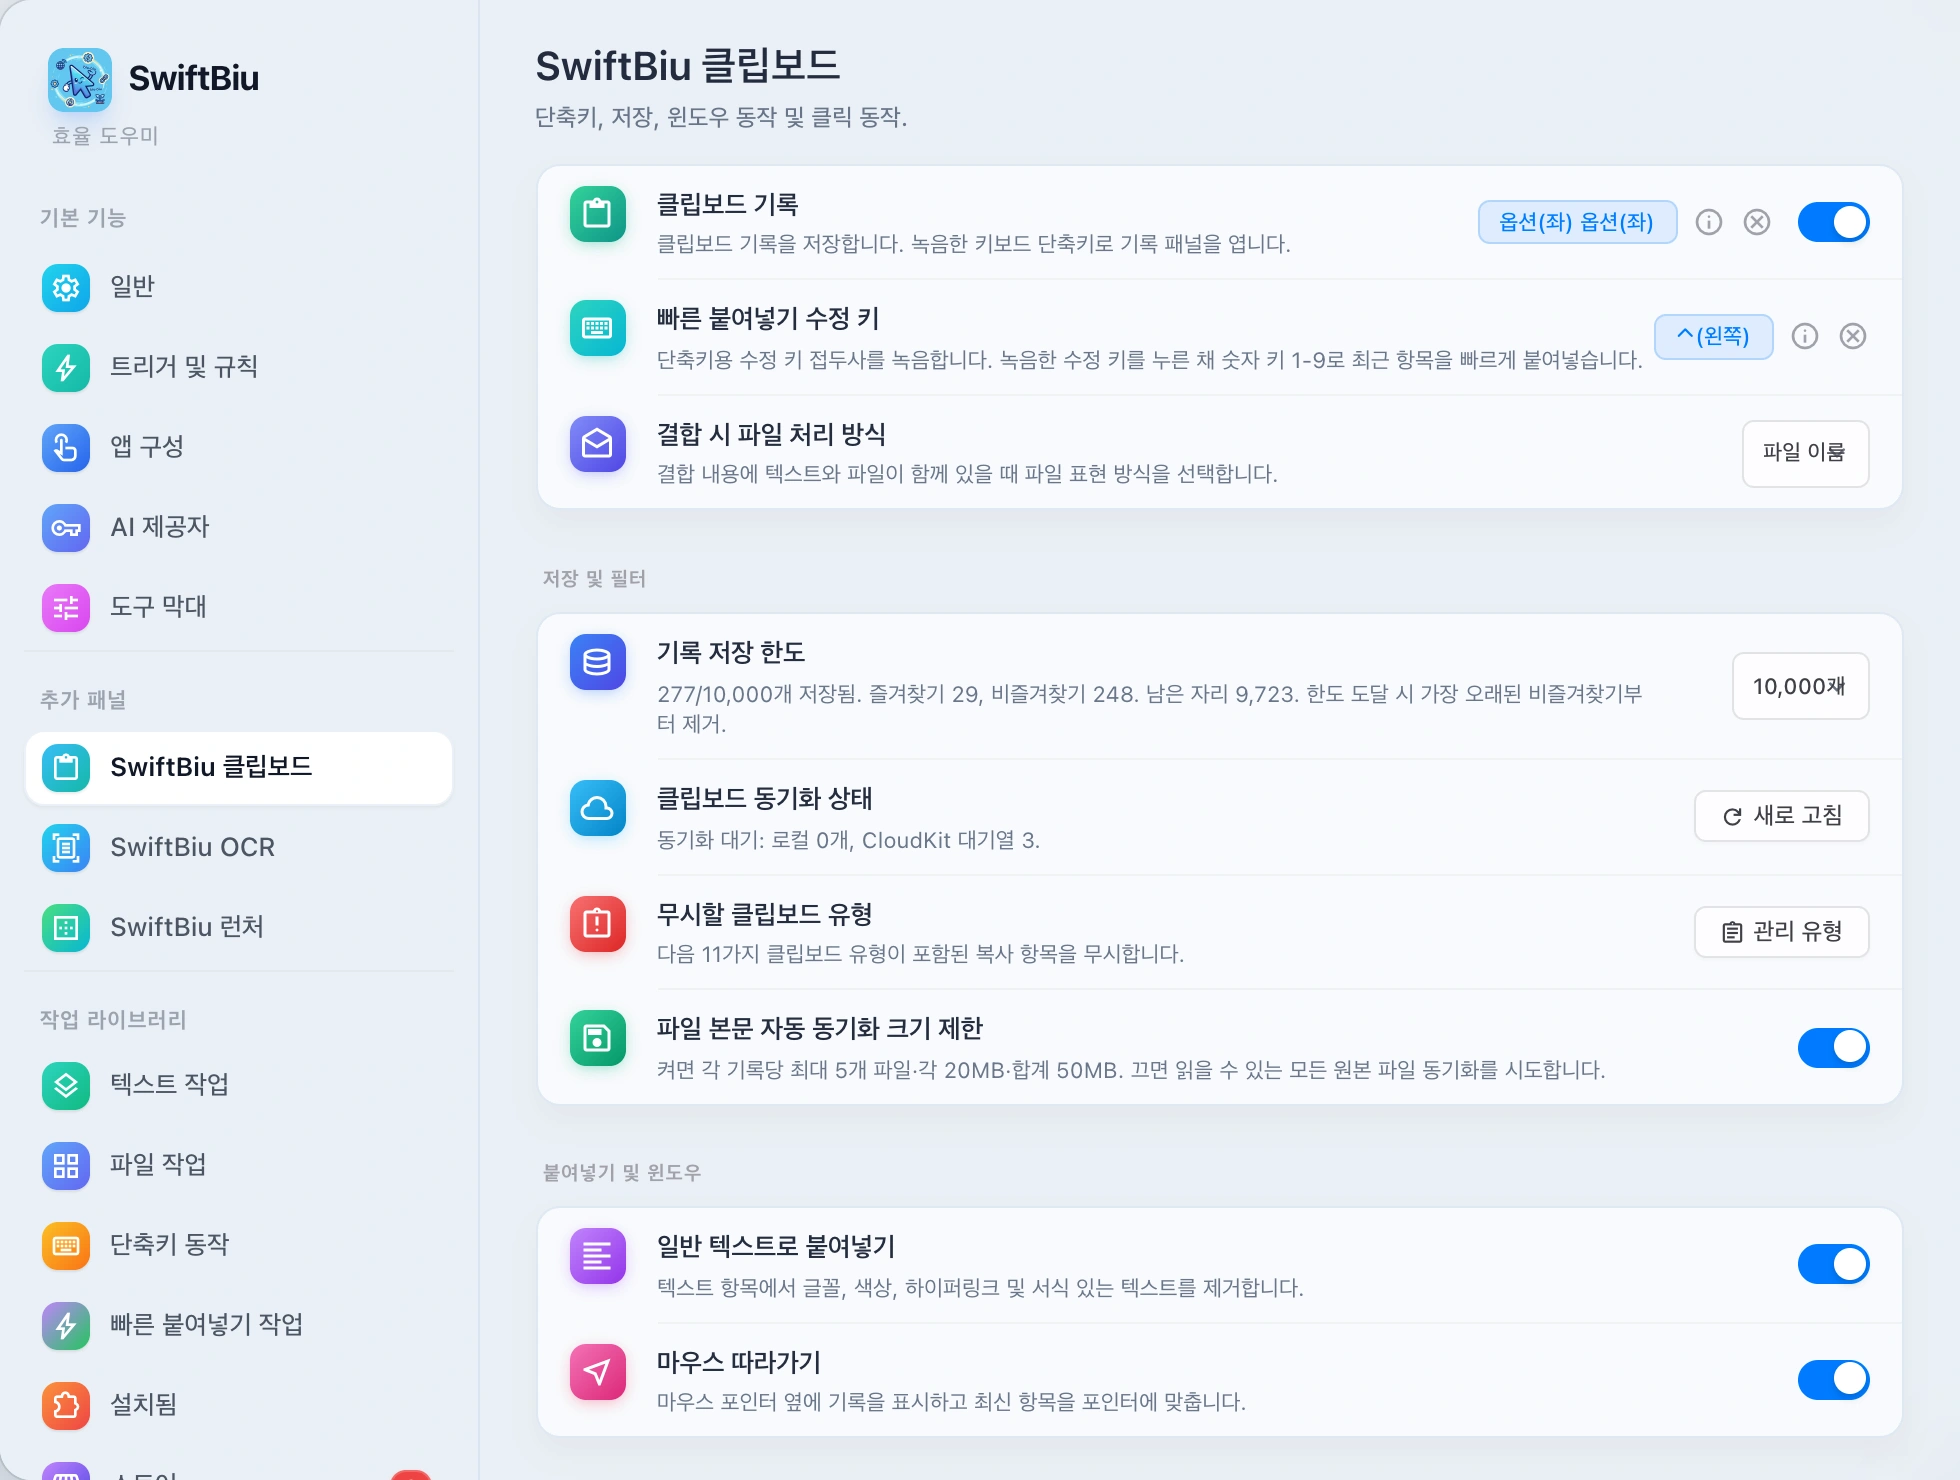Click the 단축키 동작 label
1960x1480 pixels.
169,1245
